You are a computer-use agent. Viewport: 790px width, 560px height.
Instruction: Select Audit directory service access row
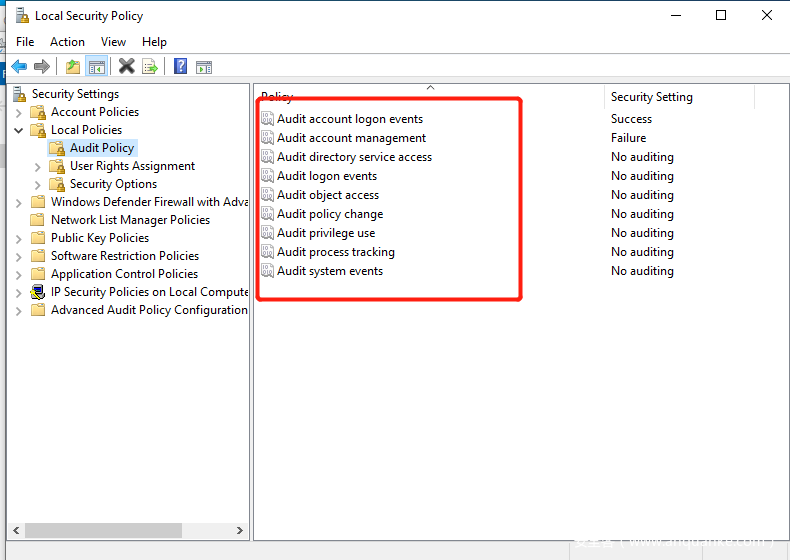354,157
